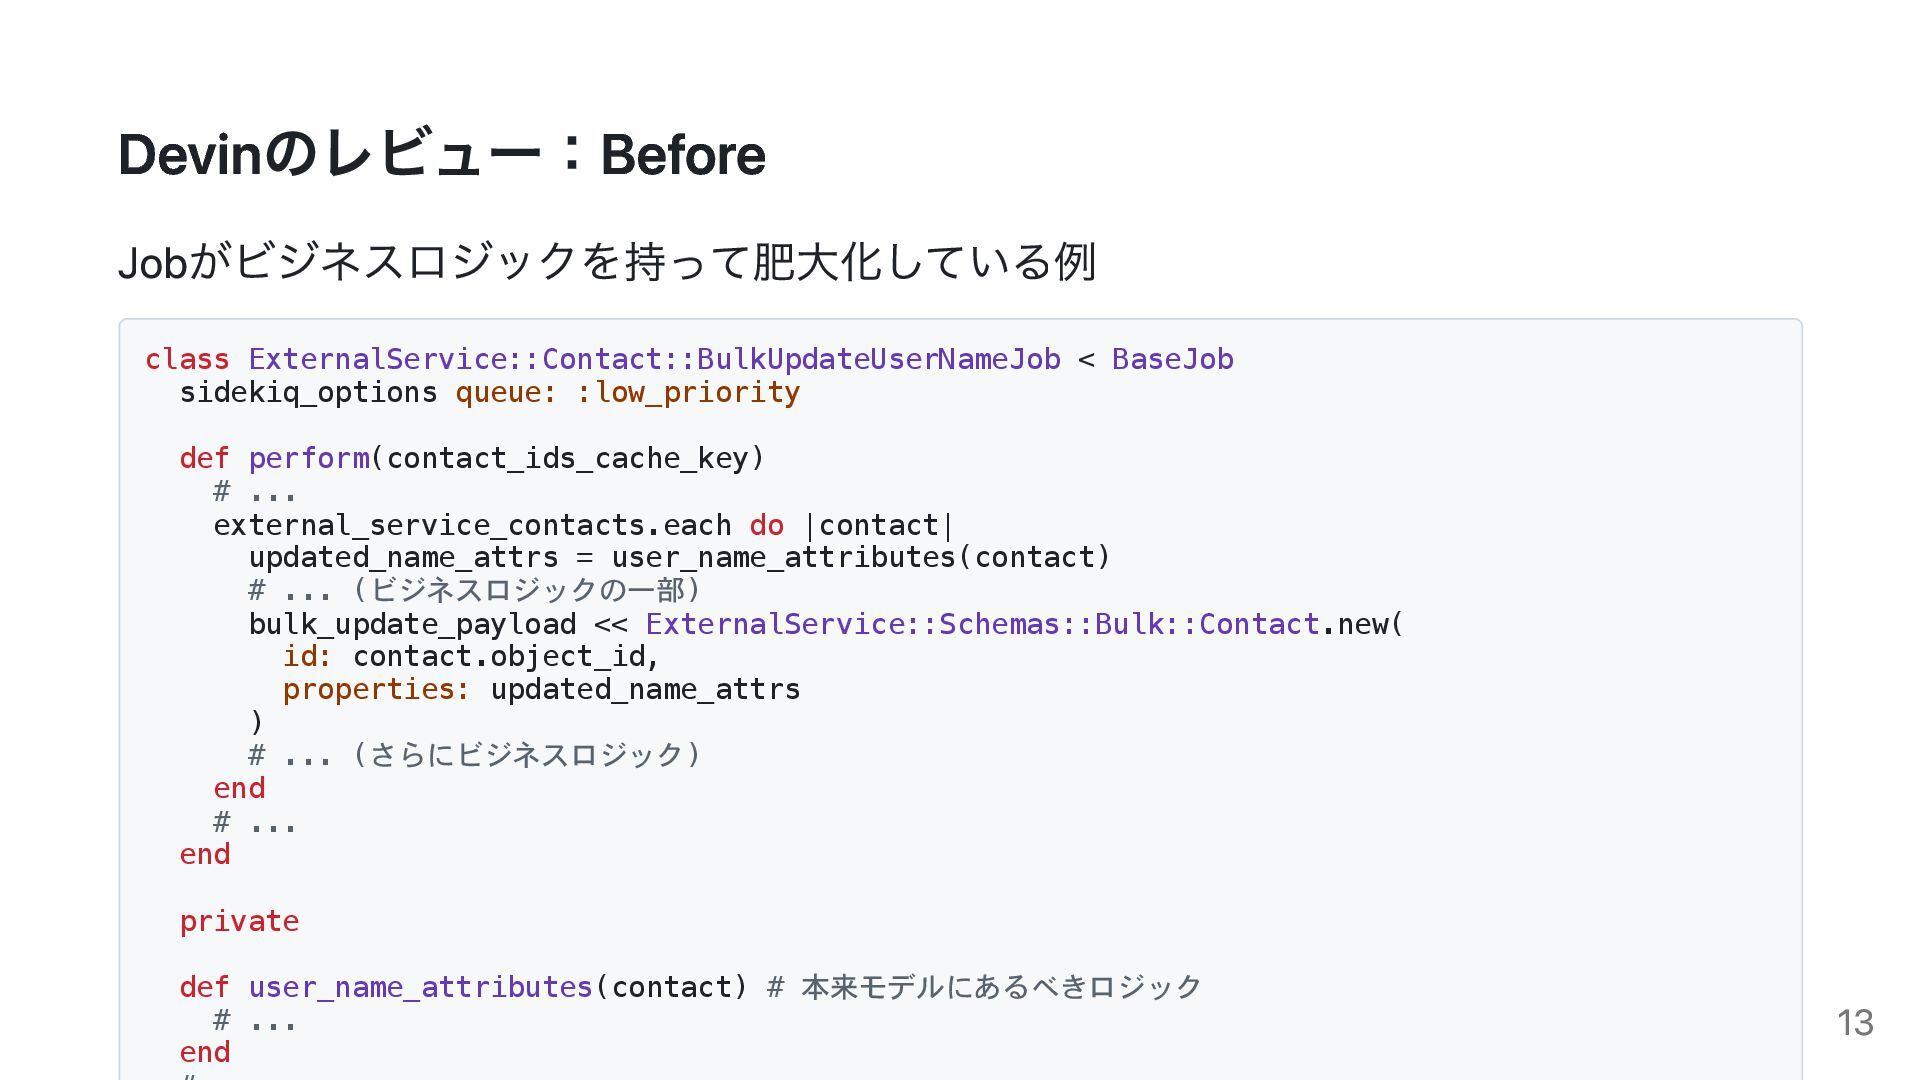Click the "id:" keyword argument

coord(307,656)
